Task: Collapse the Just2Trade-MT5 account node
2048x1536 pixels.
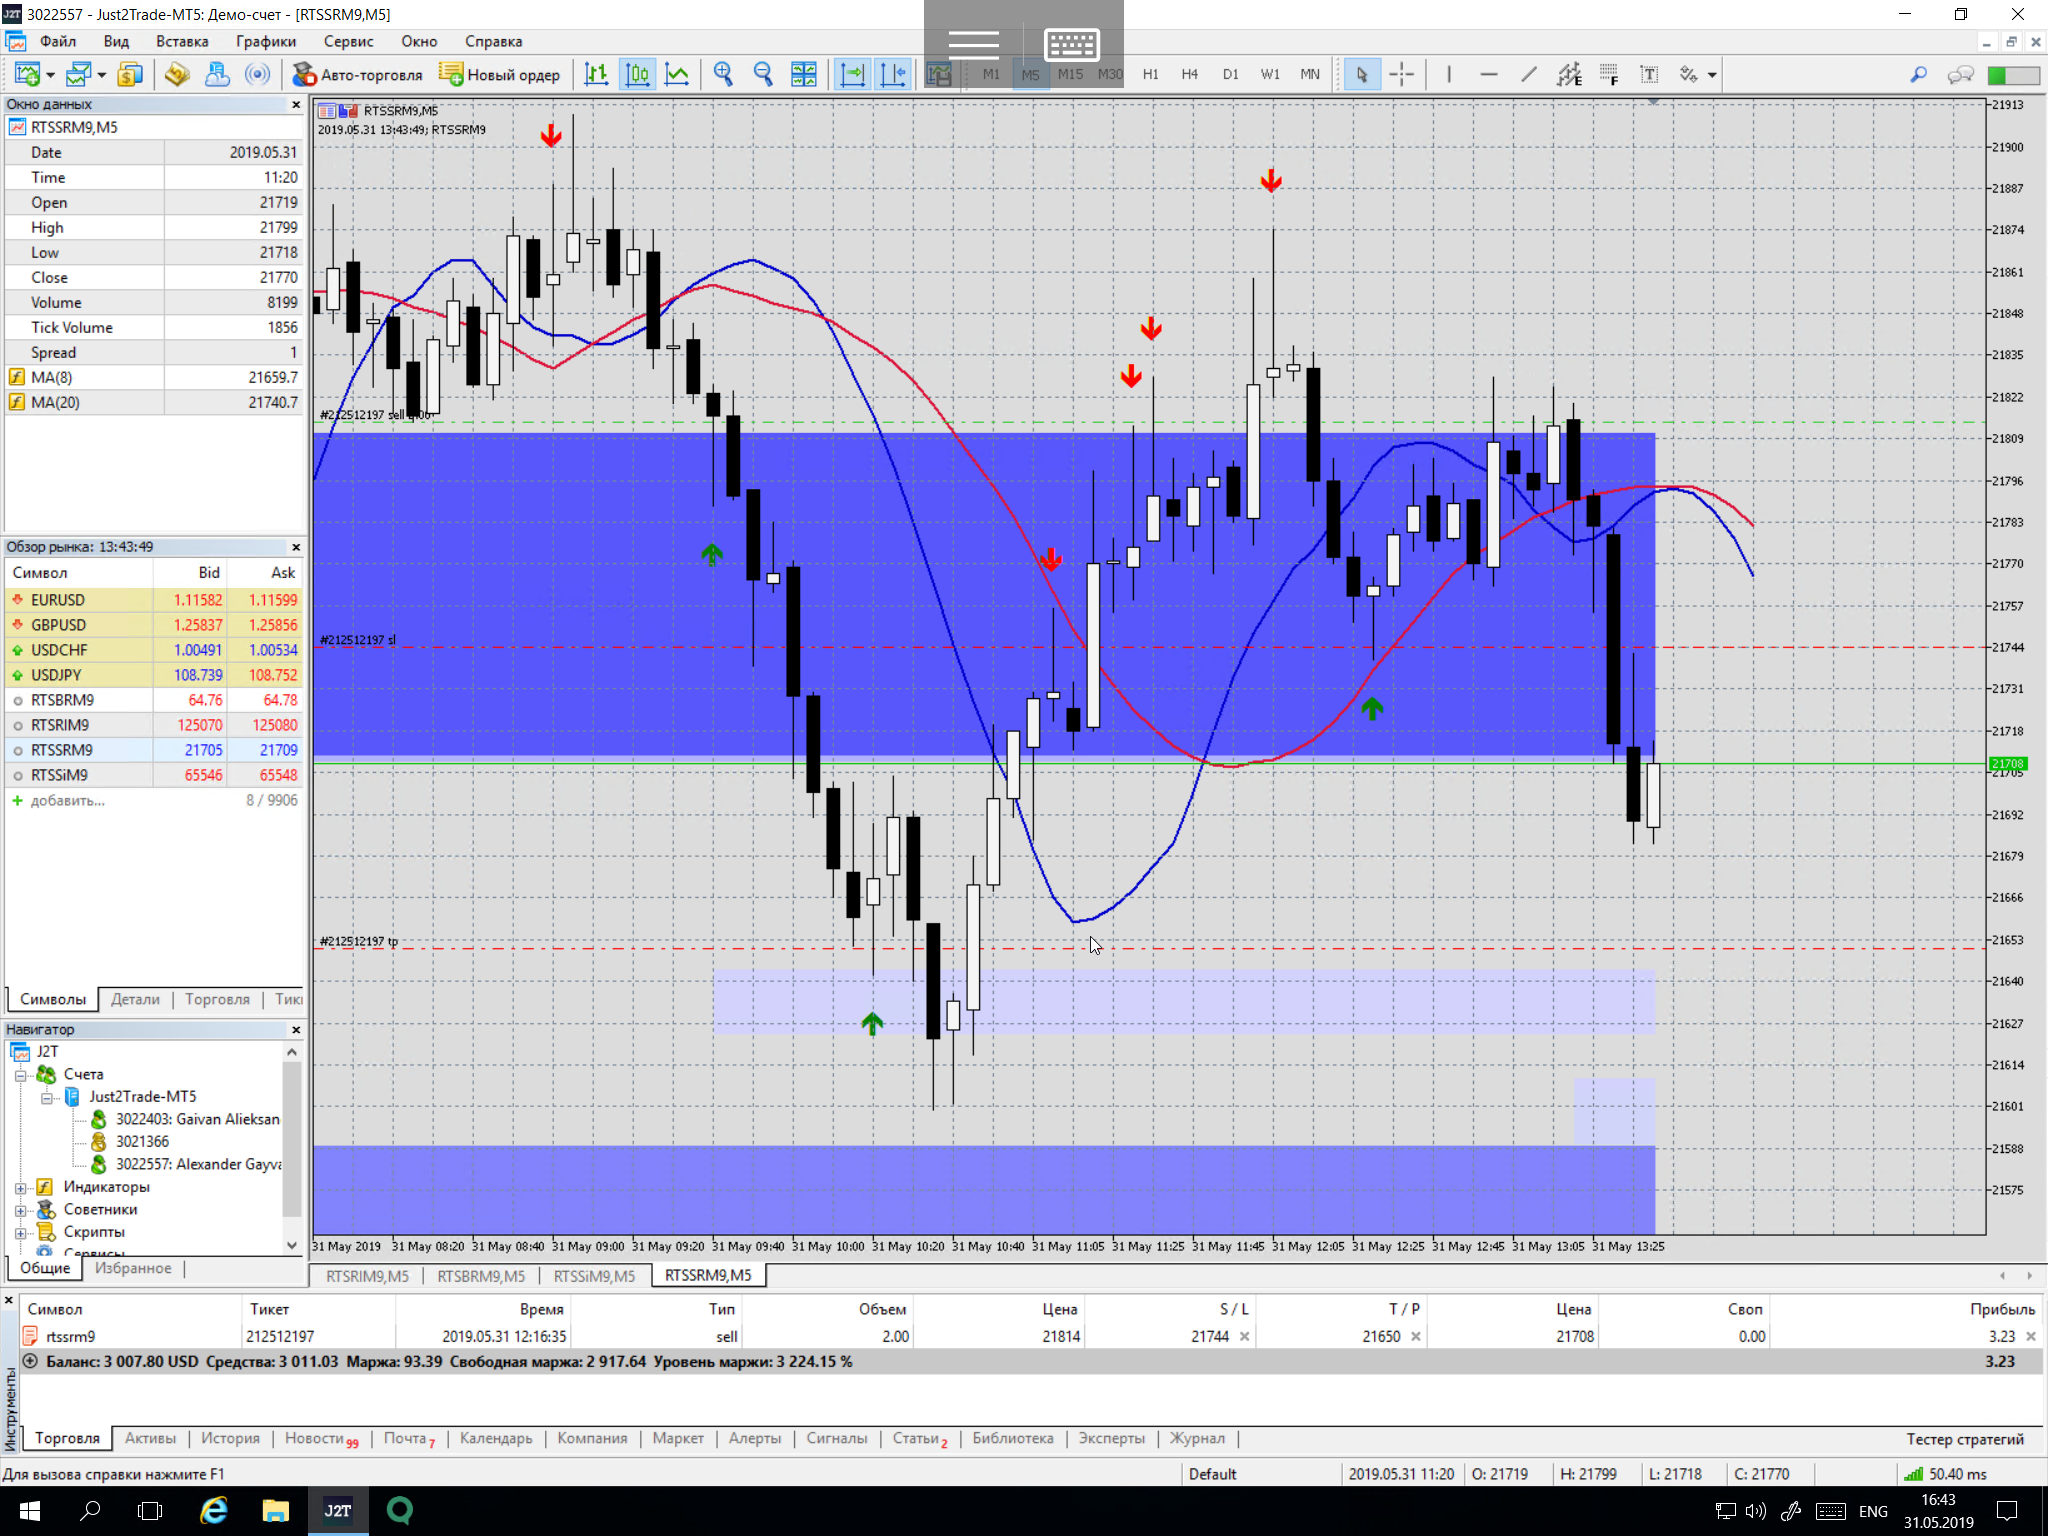Action: pyautogui.click(x=46, y=1098)
